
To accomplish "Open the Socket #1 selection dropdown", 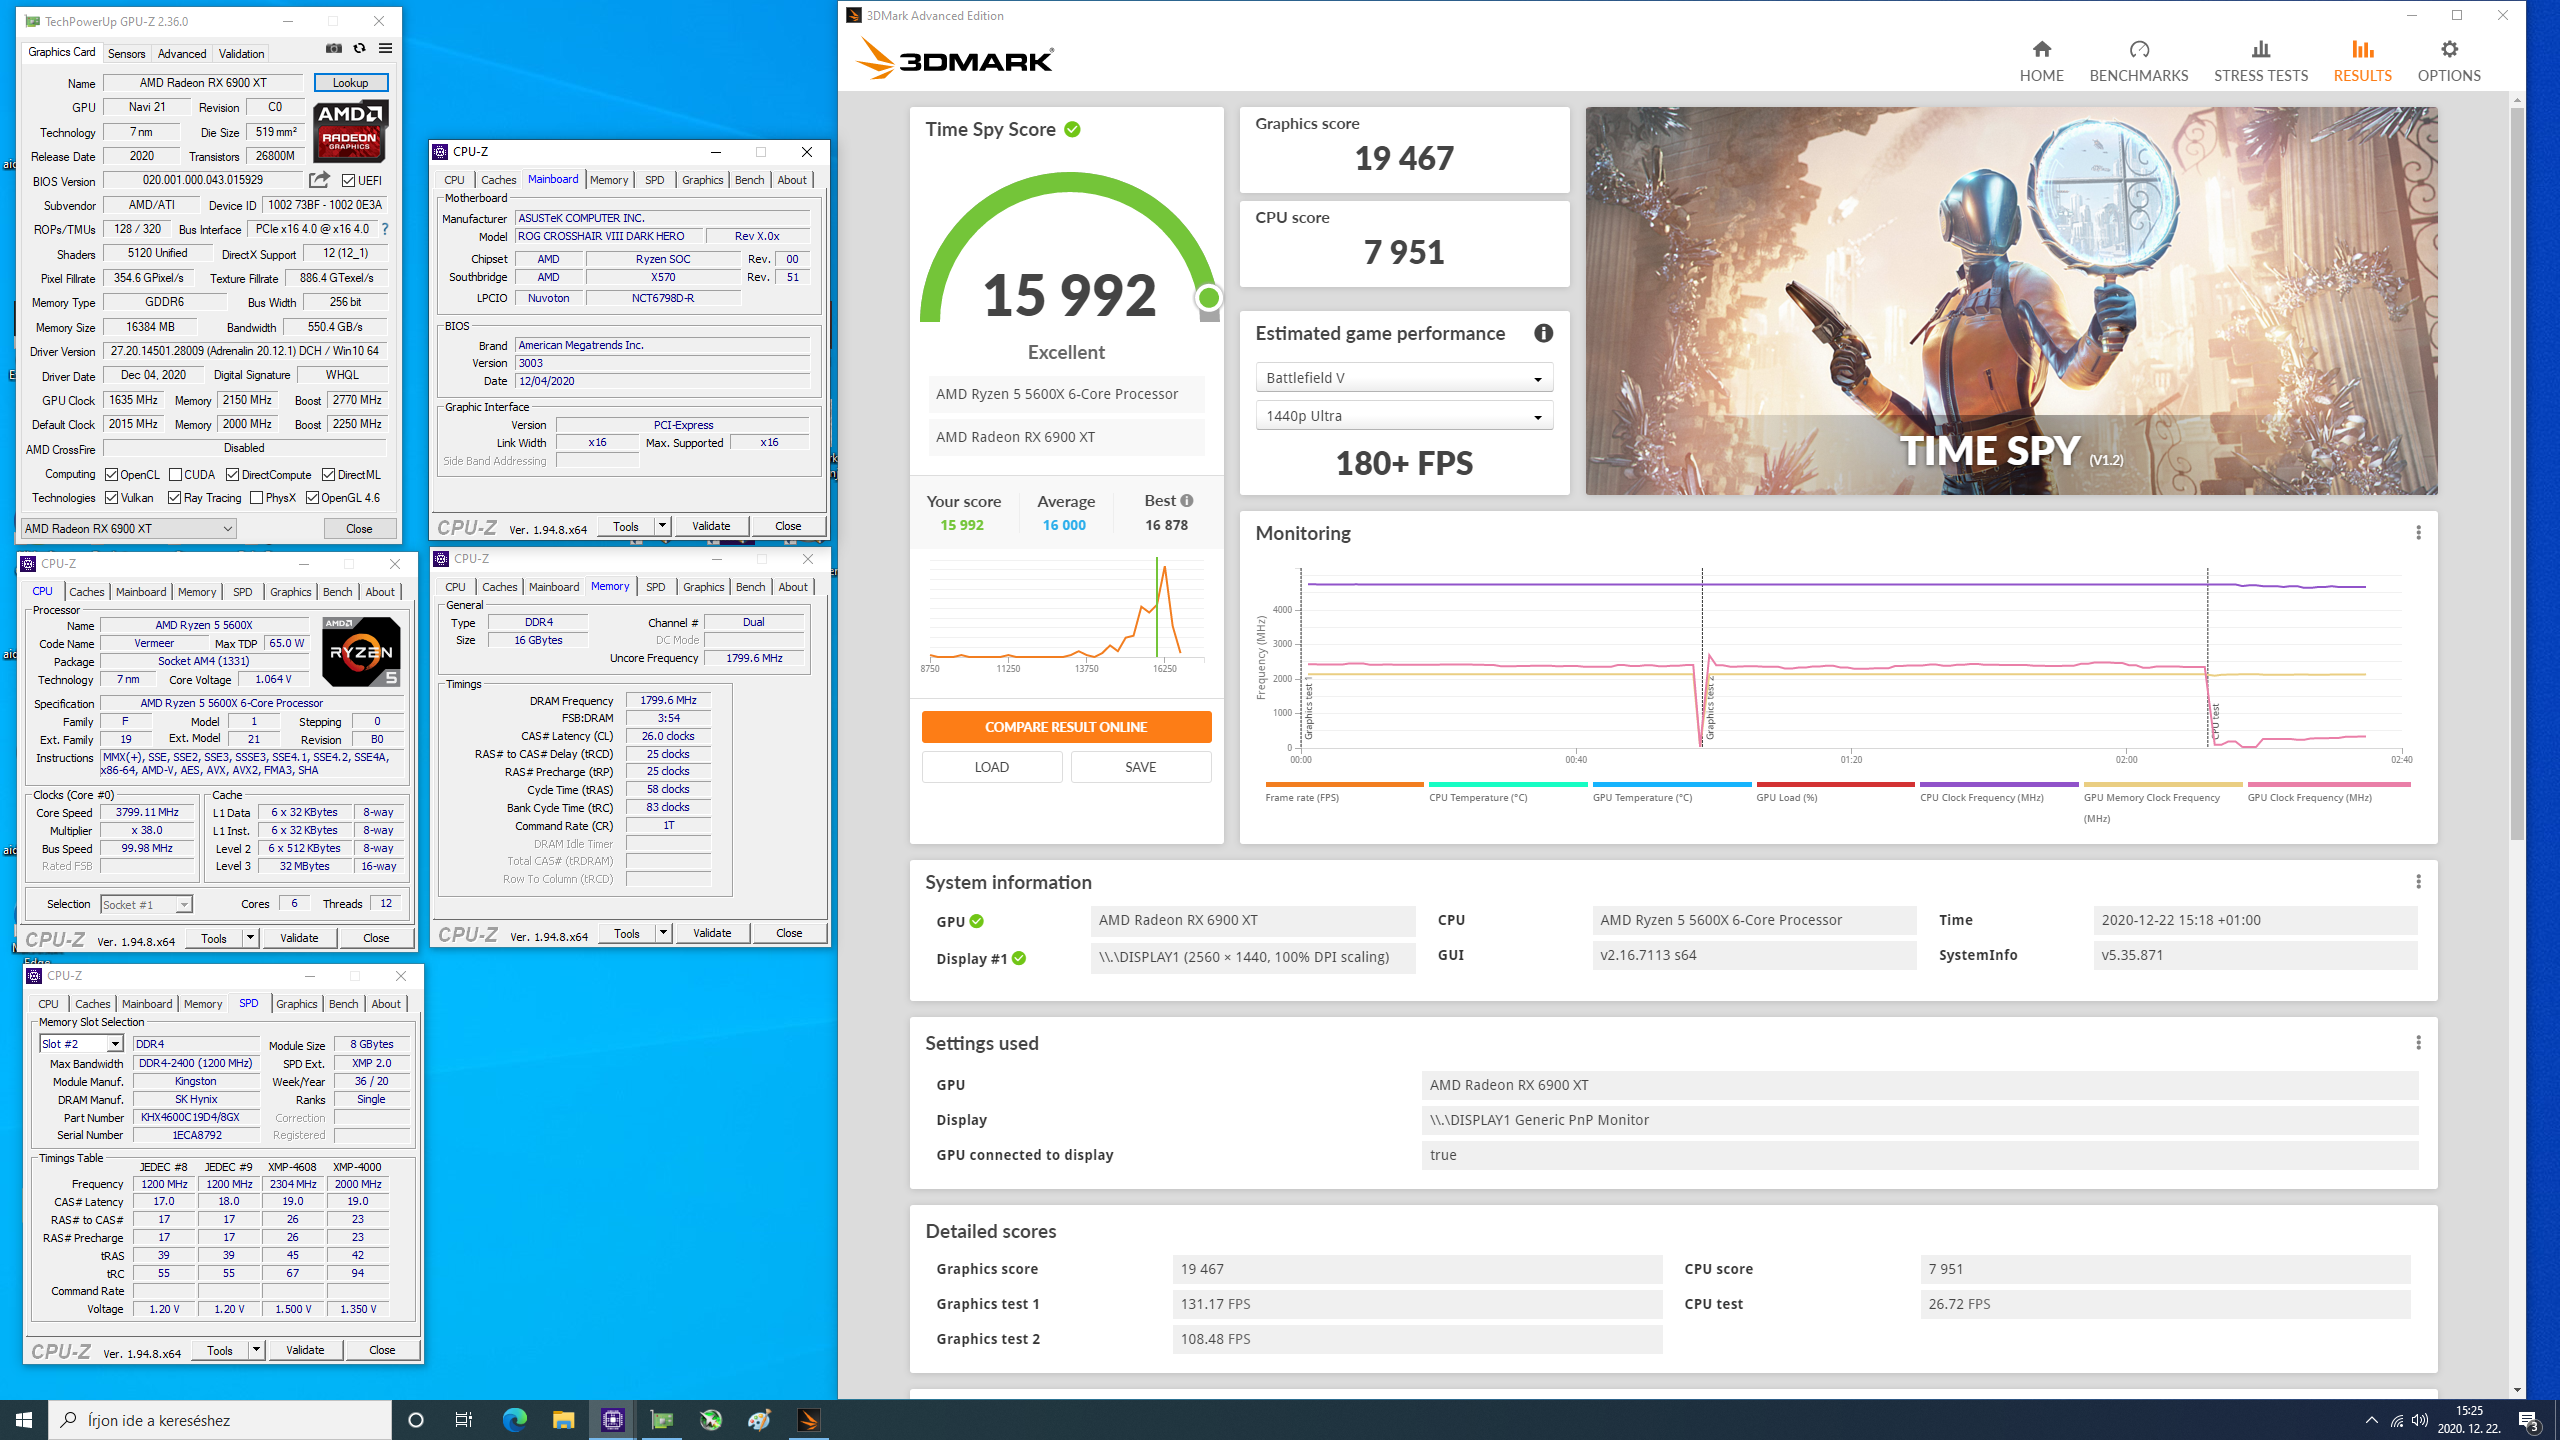I will (x=146, y=904).
